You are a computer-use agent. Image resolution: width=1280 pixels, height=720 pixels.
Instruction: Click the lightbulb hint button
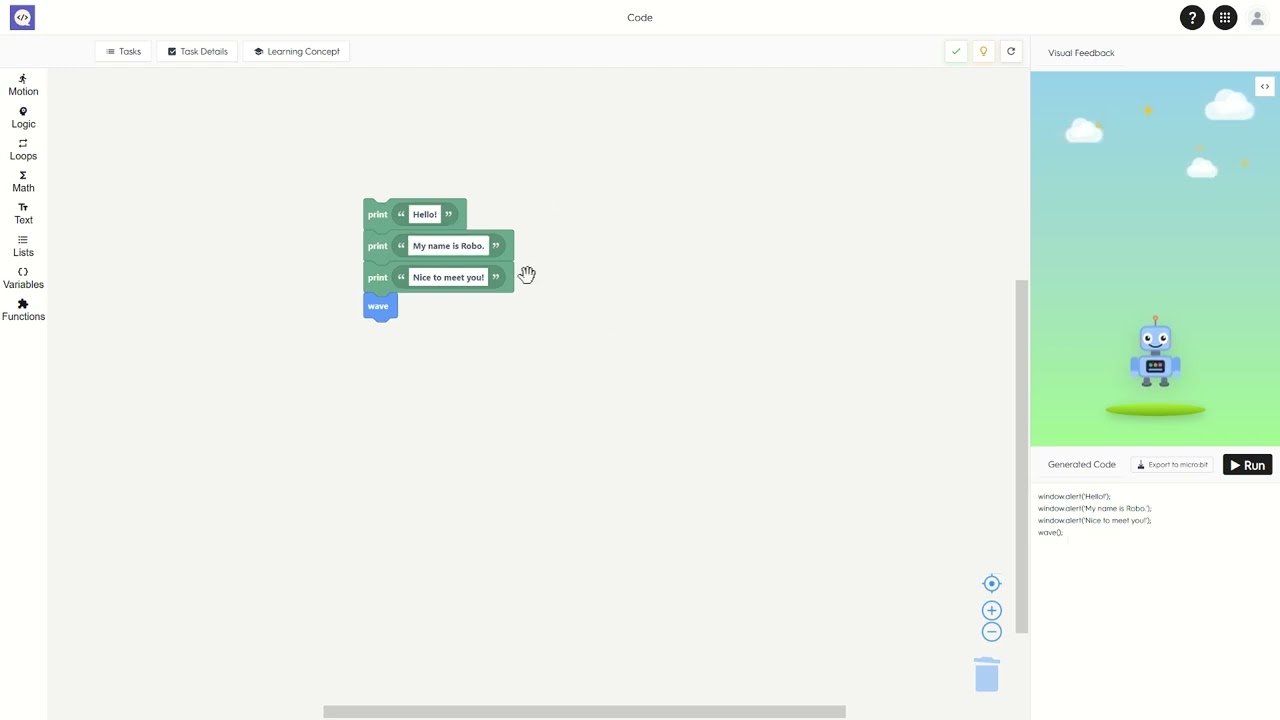point(983,51)
